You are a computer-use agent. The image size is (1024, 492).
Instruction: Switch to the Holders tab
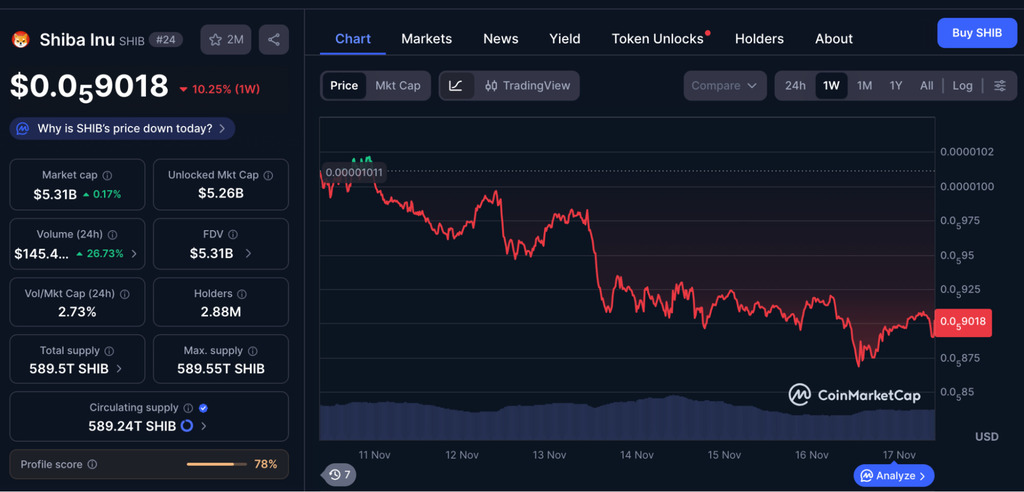pyautogui.click(x=759, y=39)
